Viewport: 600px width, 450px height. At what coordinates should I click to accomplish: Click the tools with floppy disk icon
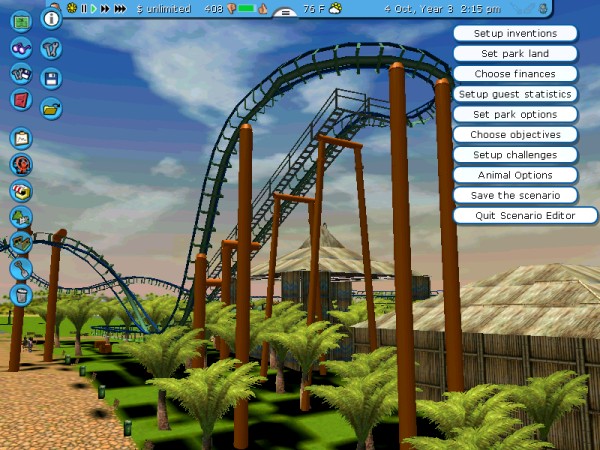pos(21,74)
